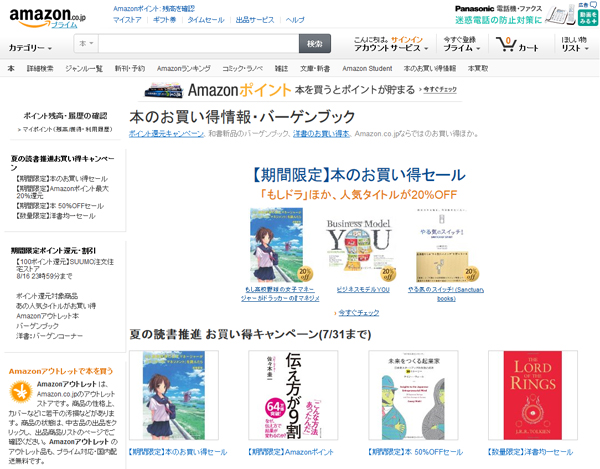Open the 伝え方が9割 book cover
The height and width of the screenshot is (469, 600).
[x=293, y=395]
